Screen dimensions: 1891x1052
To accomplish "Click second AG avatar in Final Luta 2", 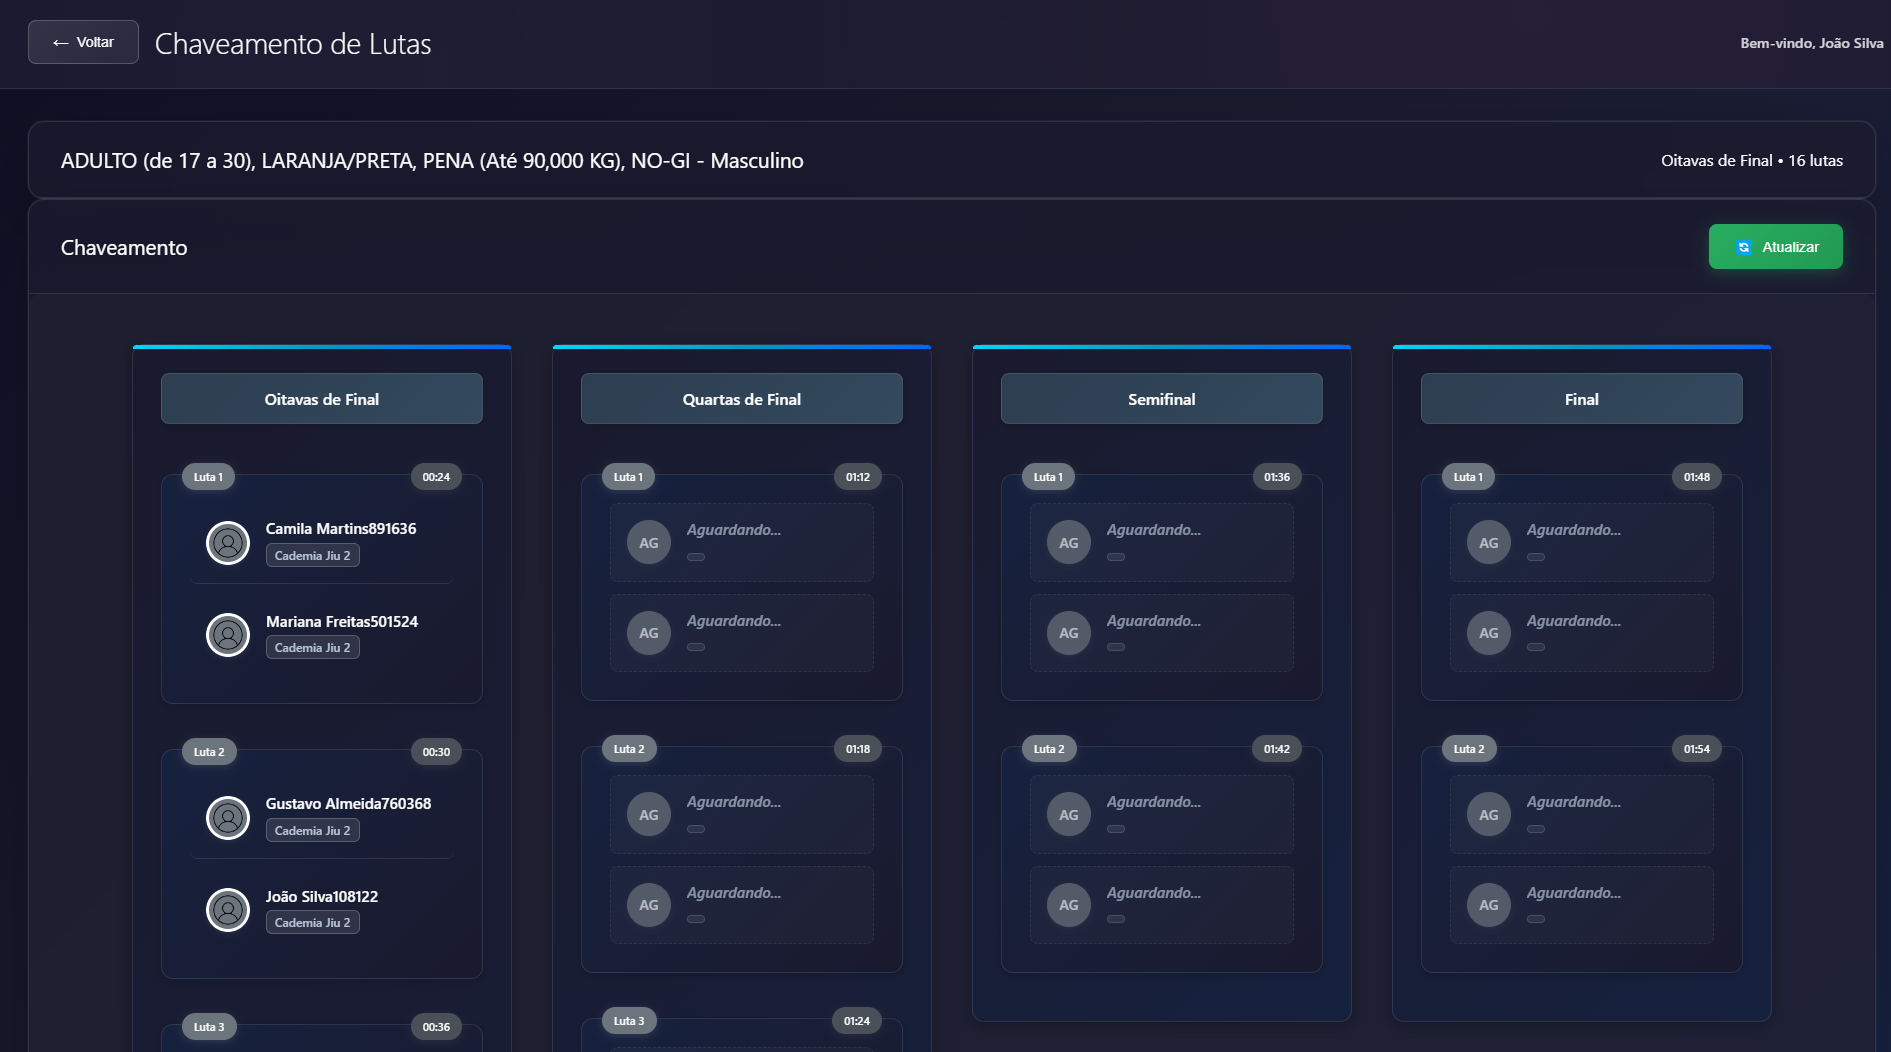I will click(1489, 905).
